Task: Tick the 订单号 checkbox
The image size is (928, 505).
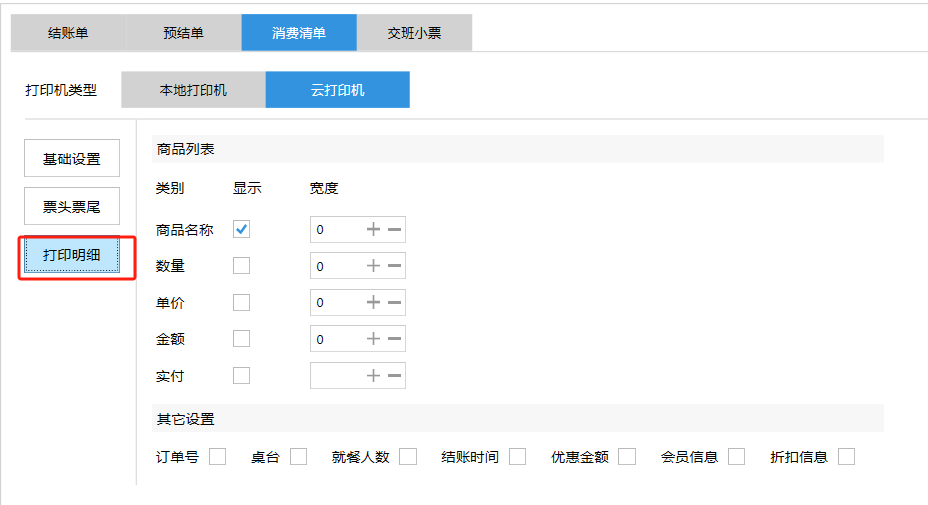Action: [x=217, y=457]
